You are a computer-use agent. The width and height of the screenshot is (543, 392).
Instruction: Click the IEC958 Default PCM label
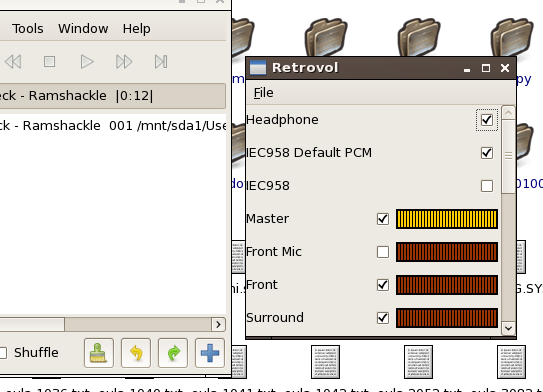(x=309, y=153)
